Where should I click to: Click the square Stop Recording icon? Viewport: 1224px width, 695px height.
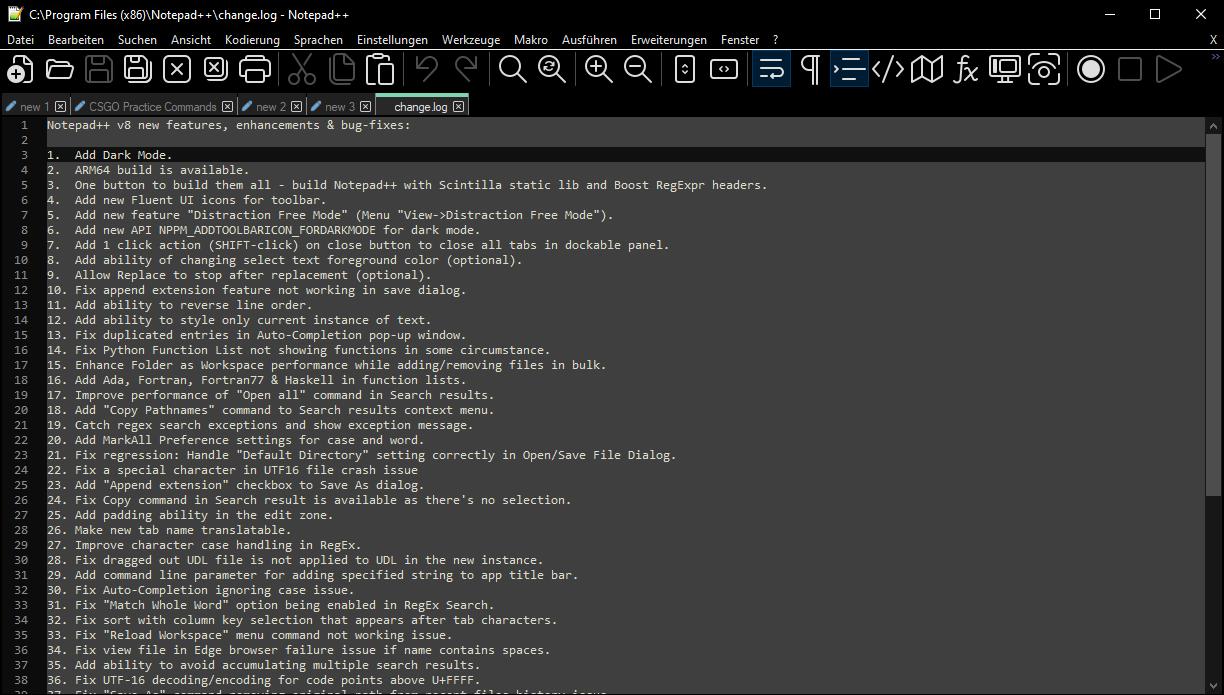pyautogui.click(x=1130, y=69)
